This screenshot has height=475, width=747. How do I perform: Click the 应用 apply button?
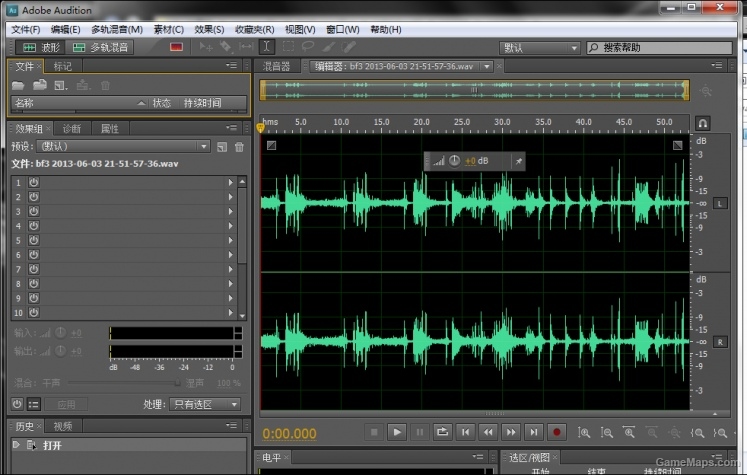66,404
